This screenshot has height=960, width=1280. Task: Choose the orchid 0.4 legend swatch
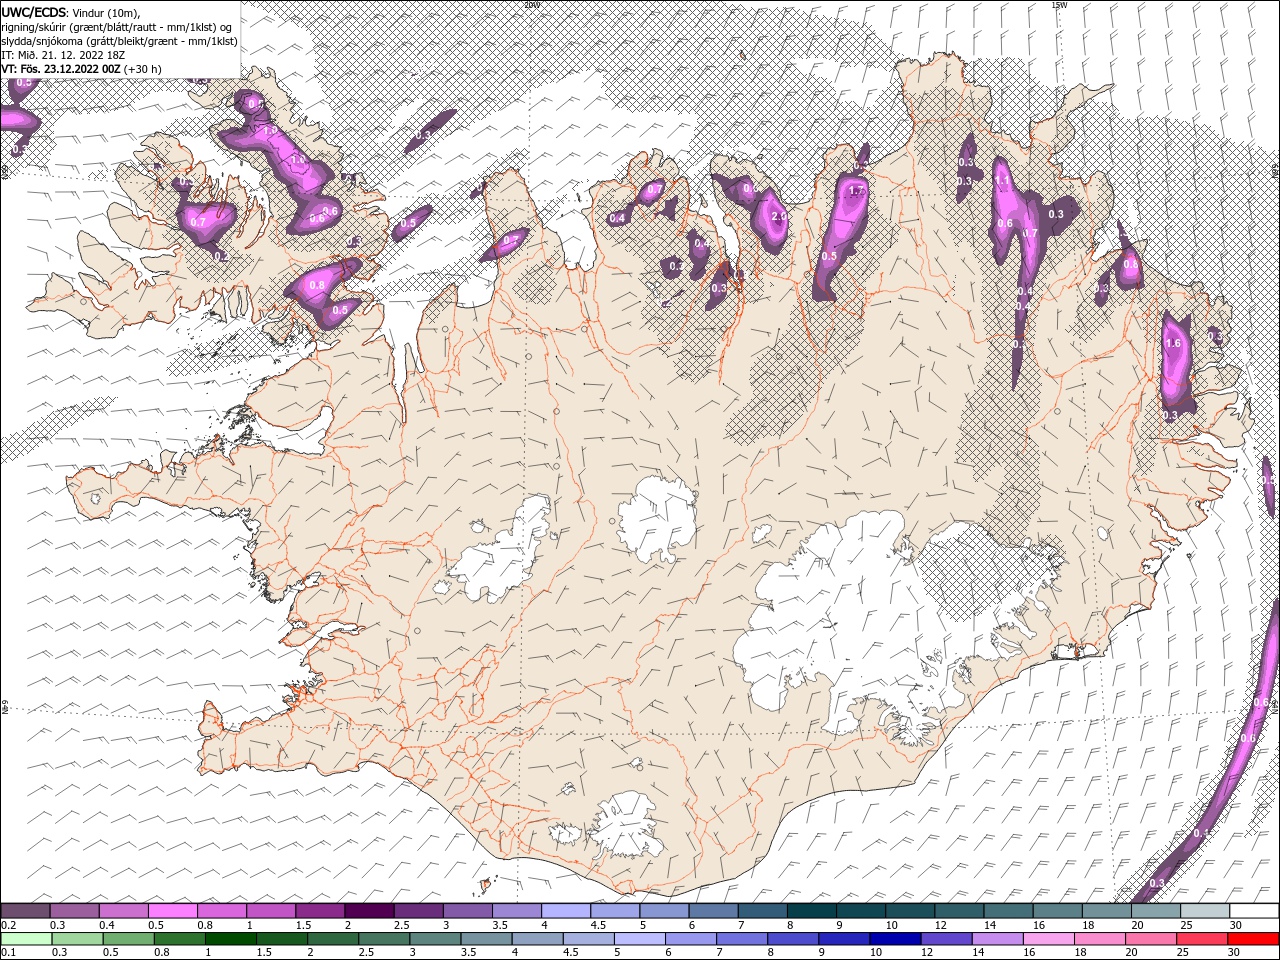pyautogui.click(x=123, y=911)
